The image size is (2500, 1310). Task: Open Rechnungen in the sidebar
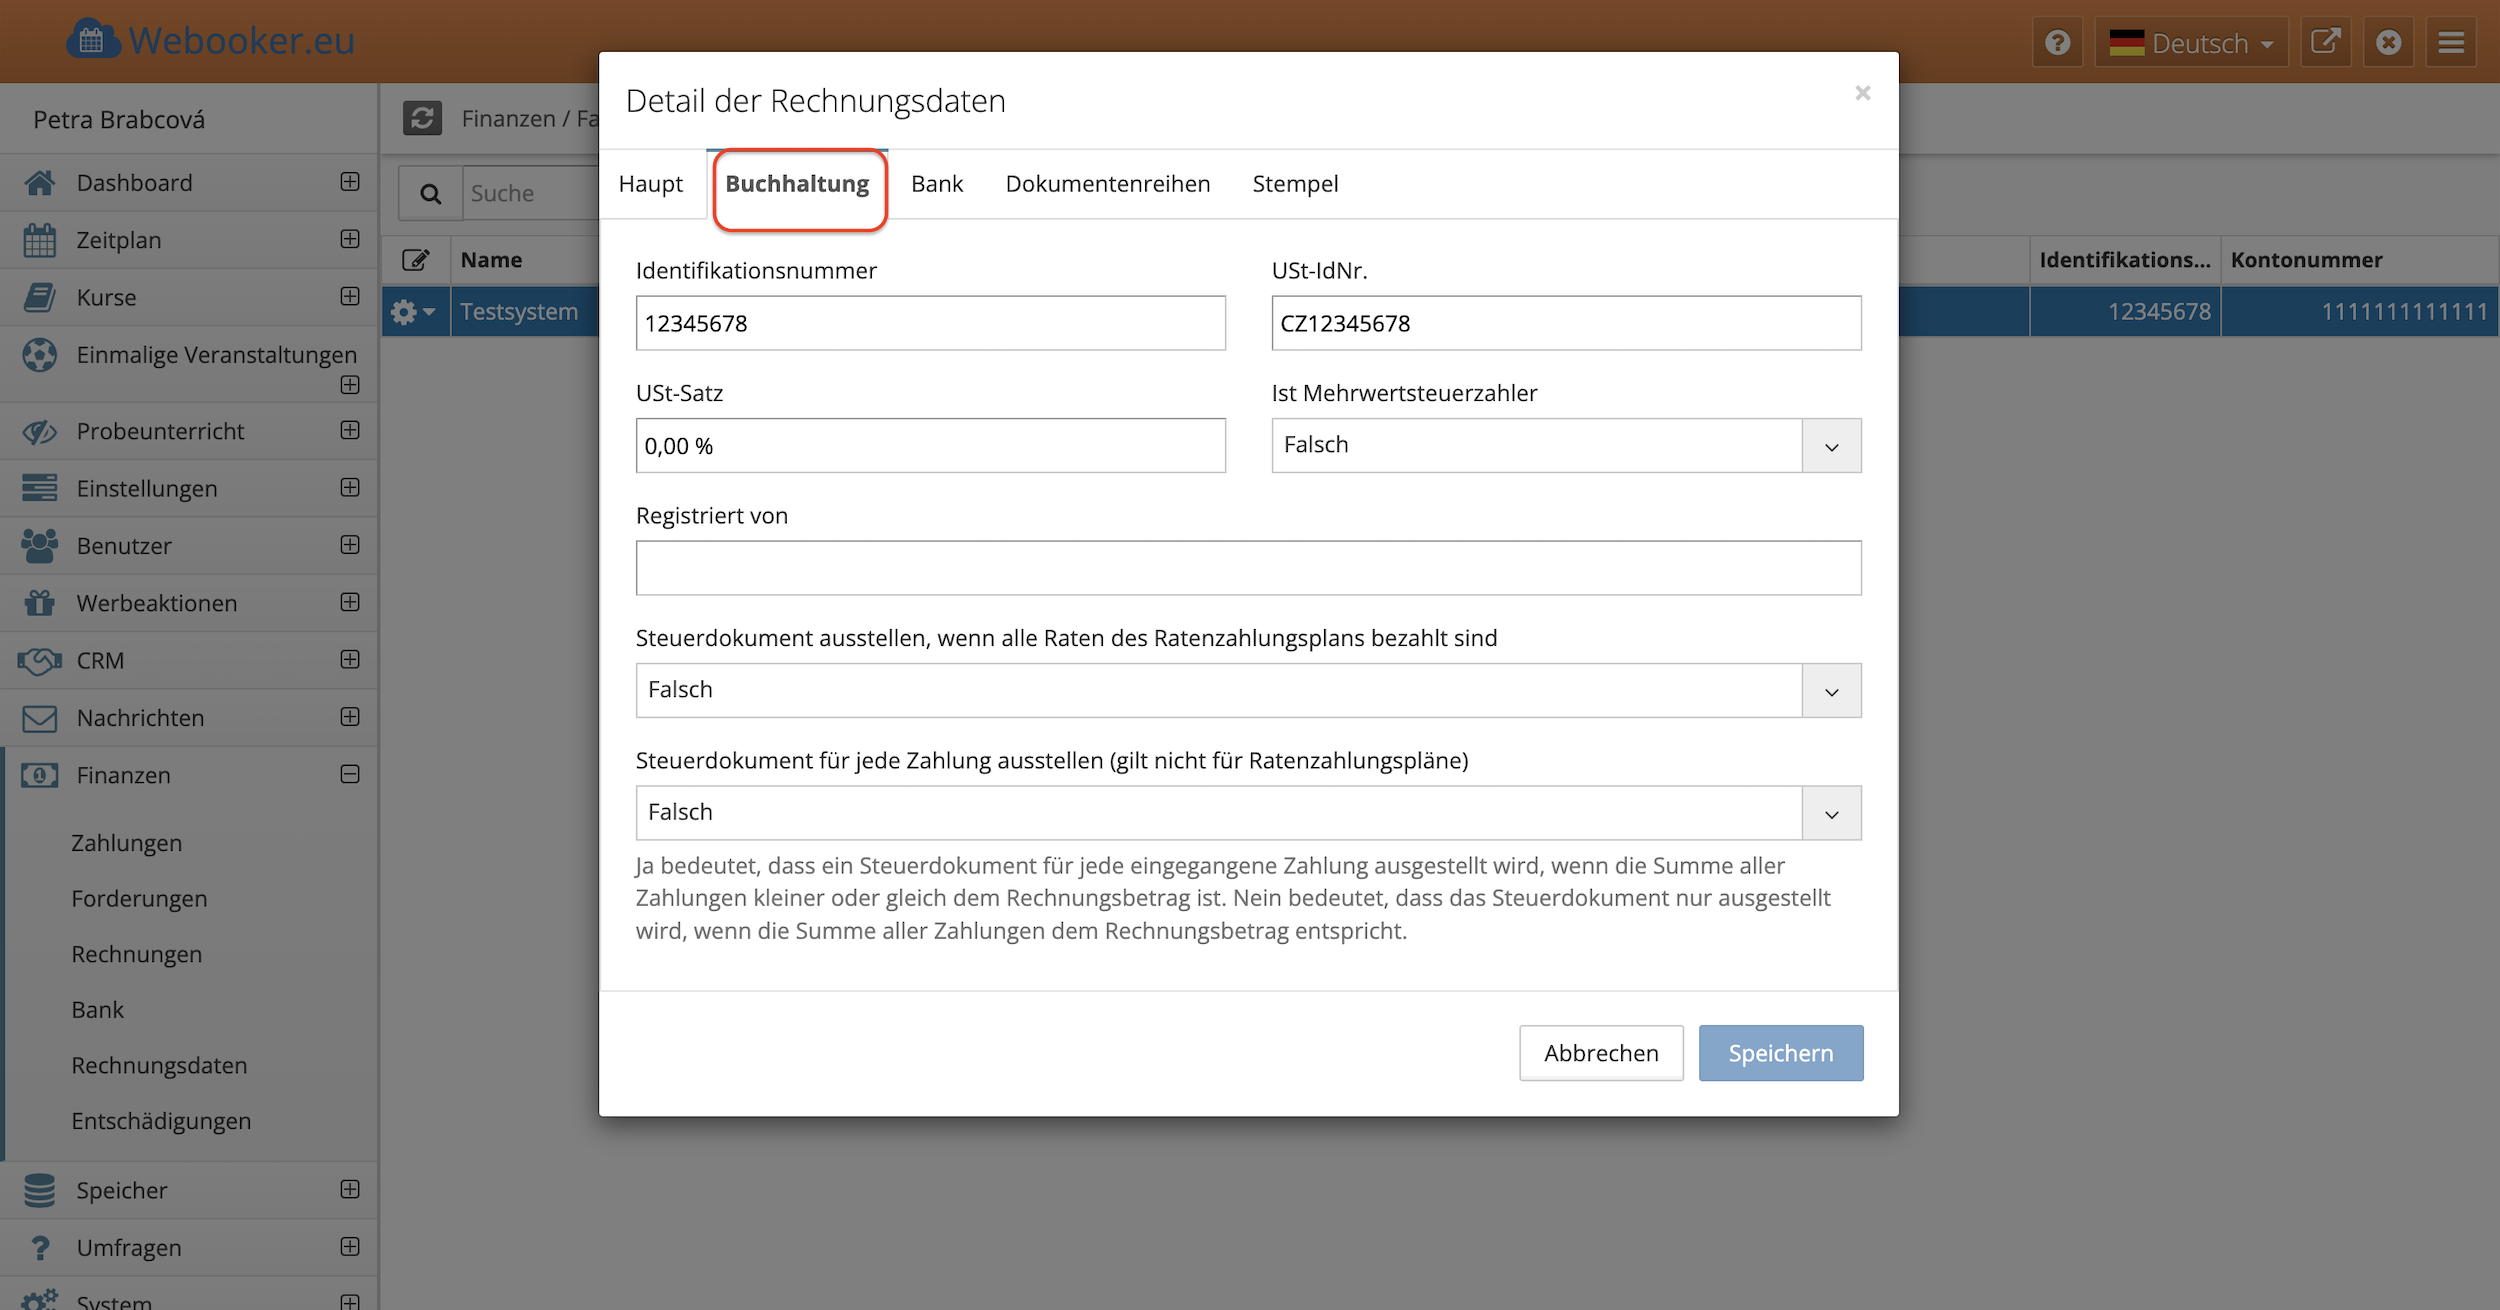pyautogui.click(x=137, y=954)
